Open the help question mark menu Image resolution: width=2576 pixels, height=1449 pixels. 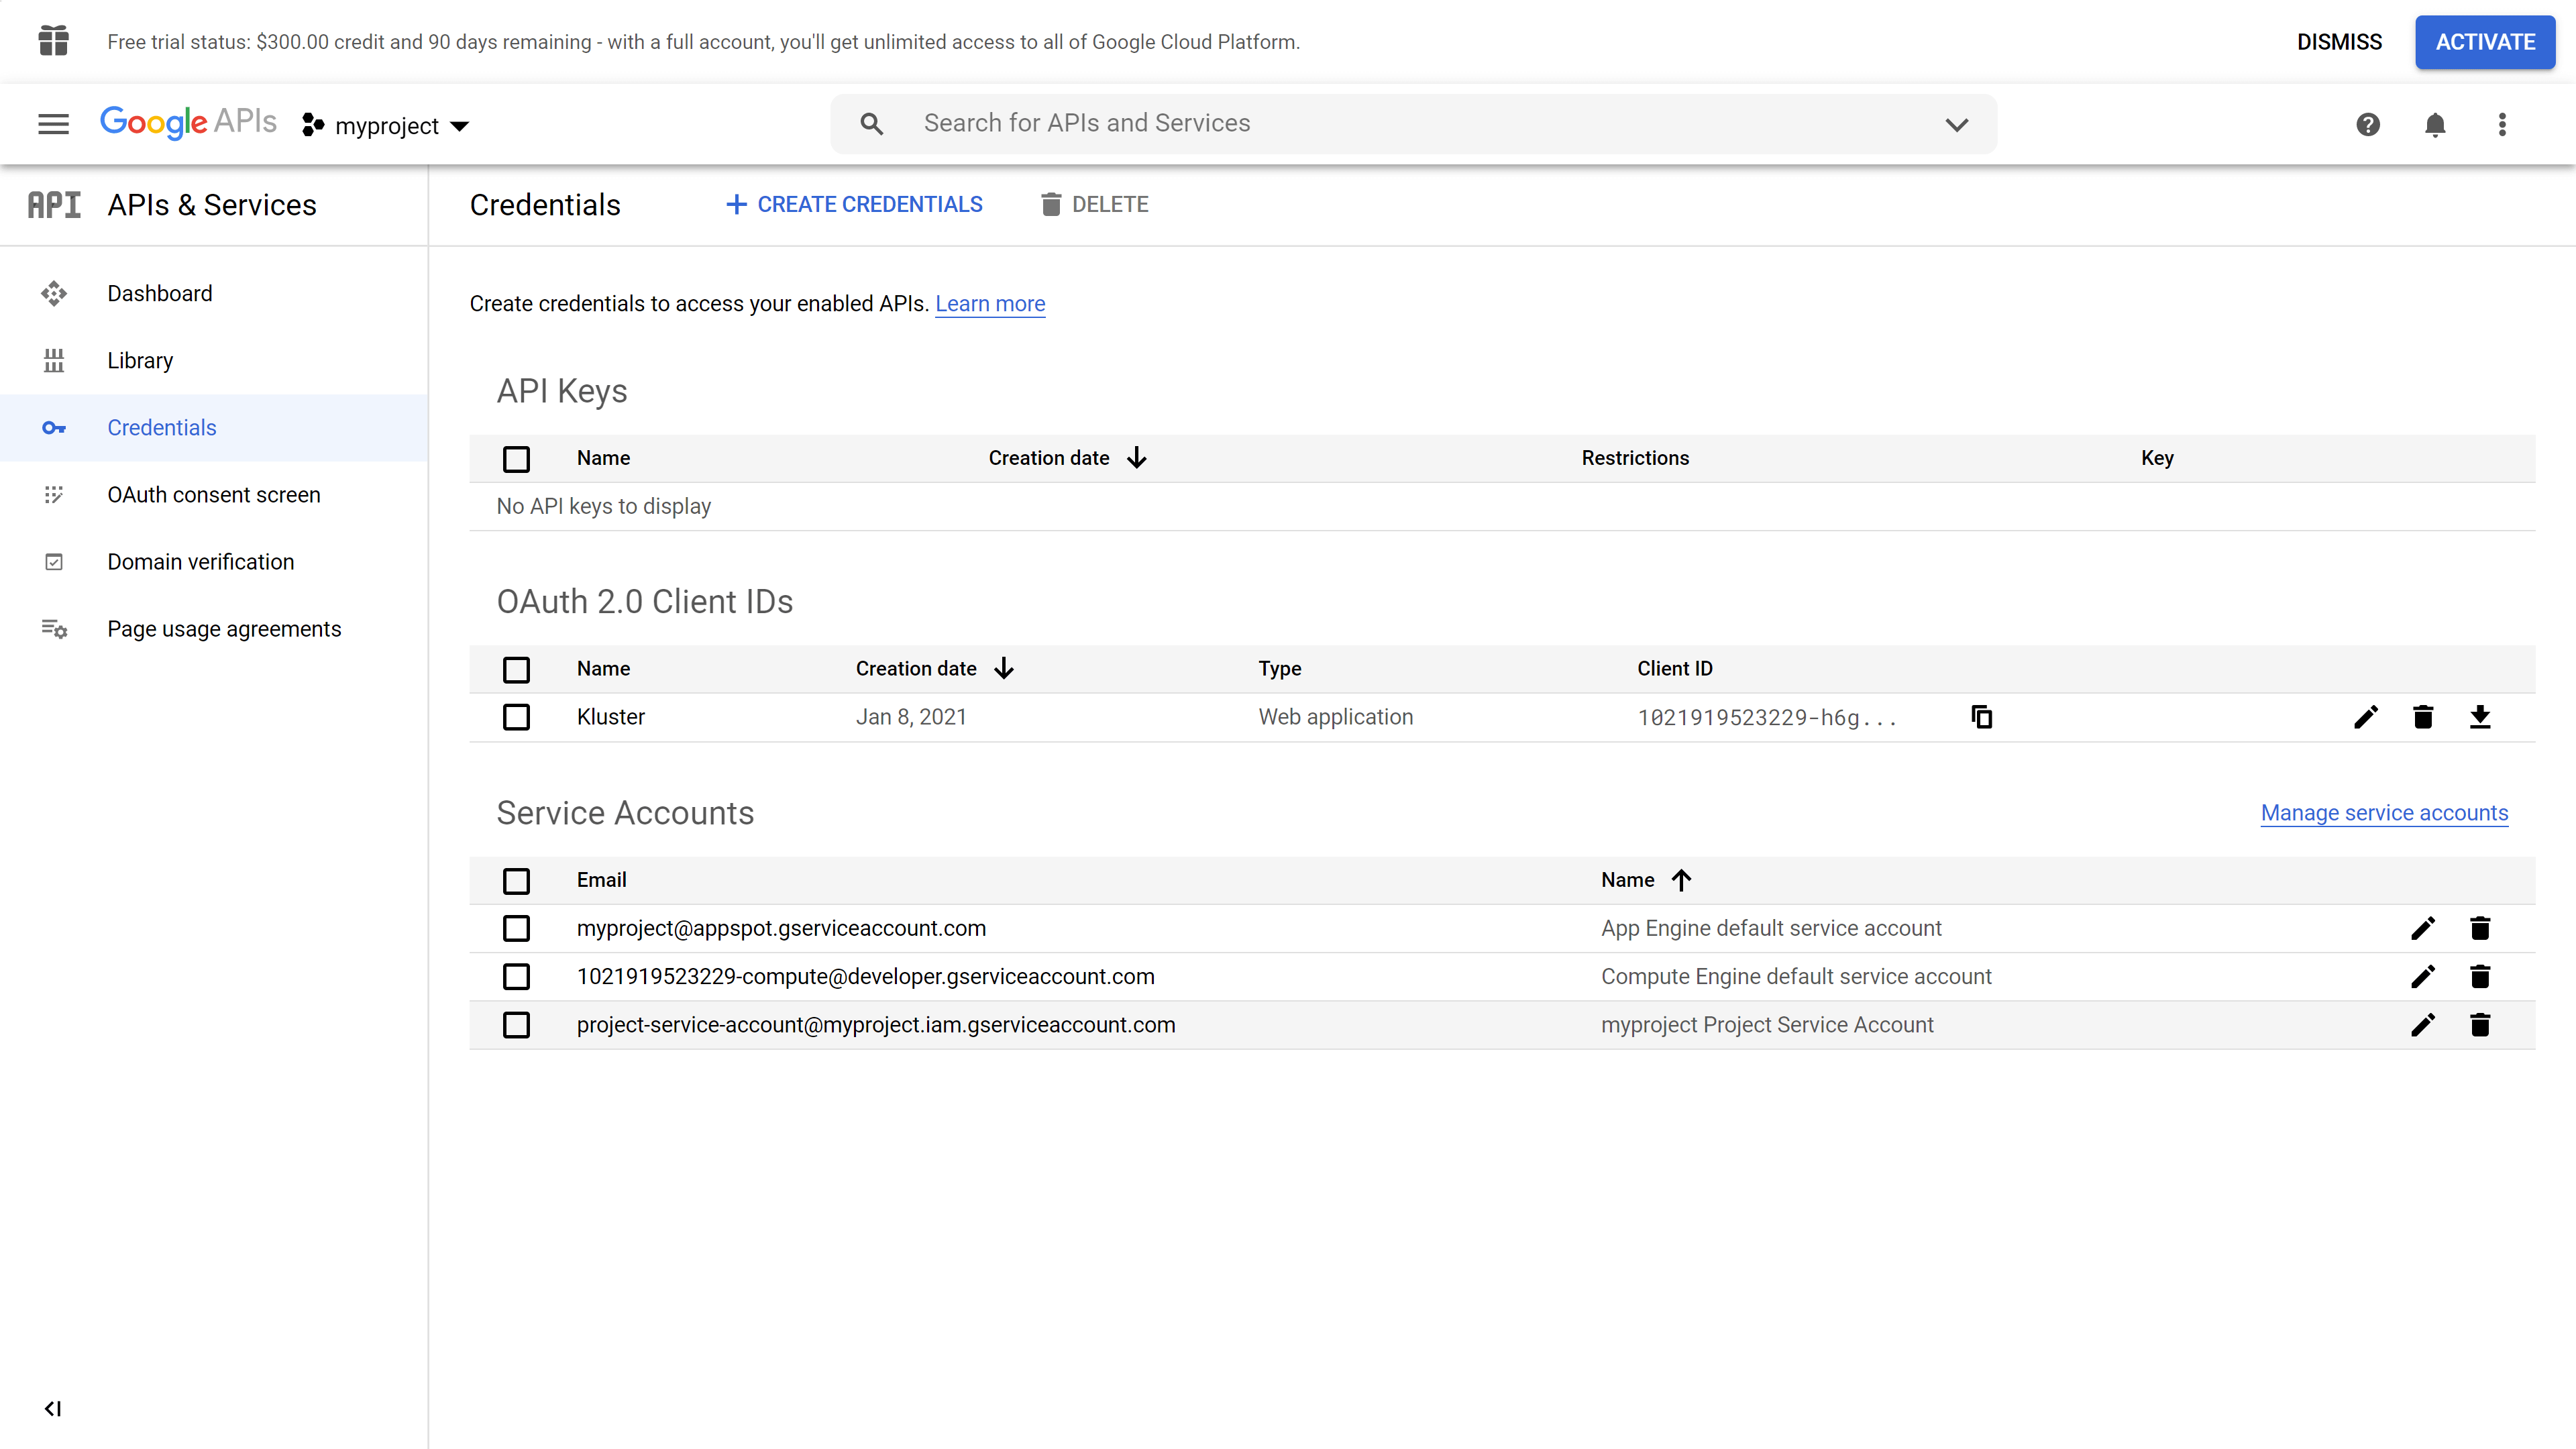(x=2367, y=125)
